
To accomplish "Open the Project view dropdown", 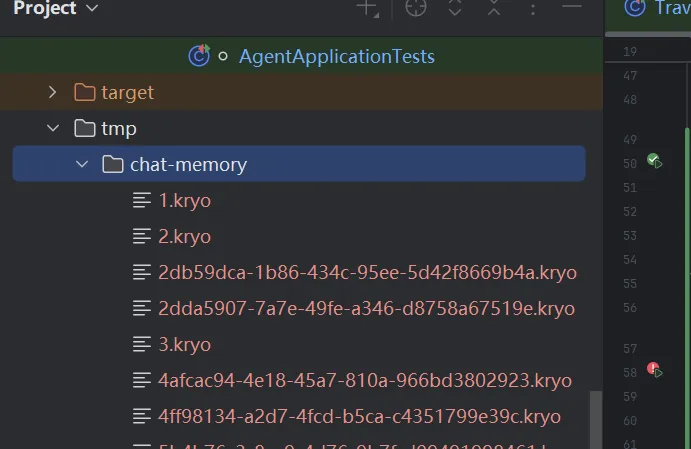I will [56, 8].
